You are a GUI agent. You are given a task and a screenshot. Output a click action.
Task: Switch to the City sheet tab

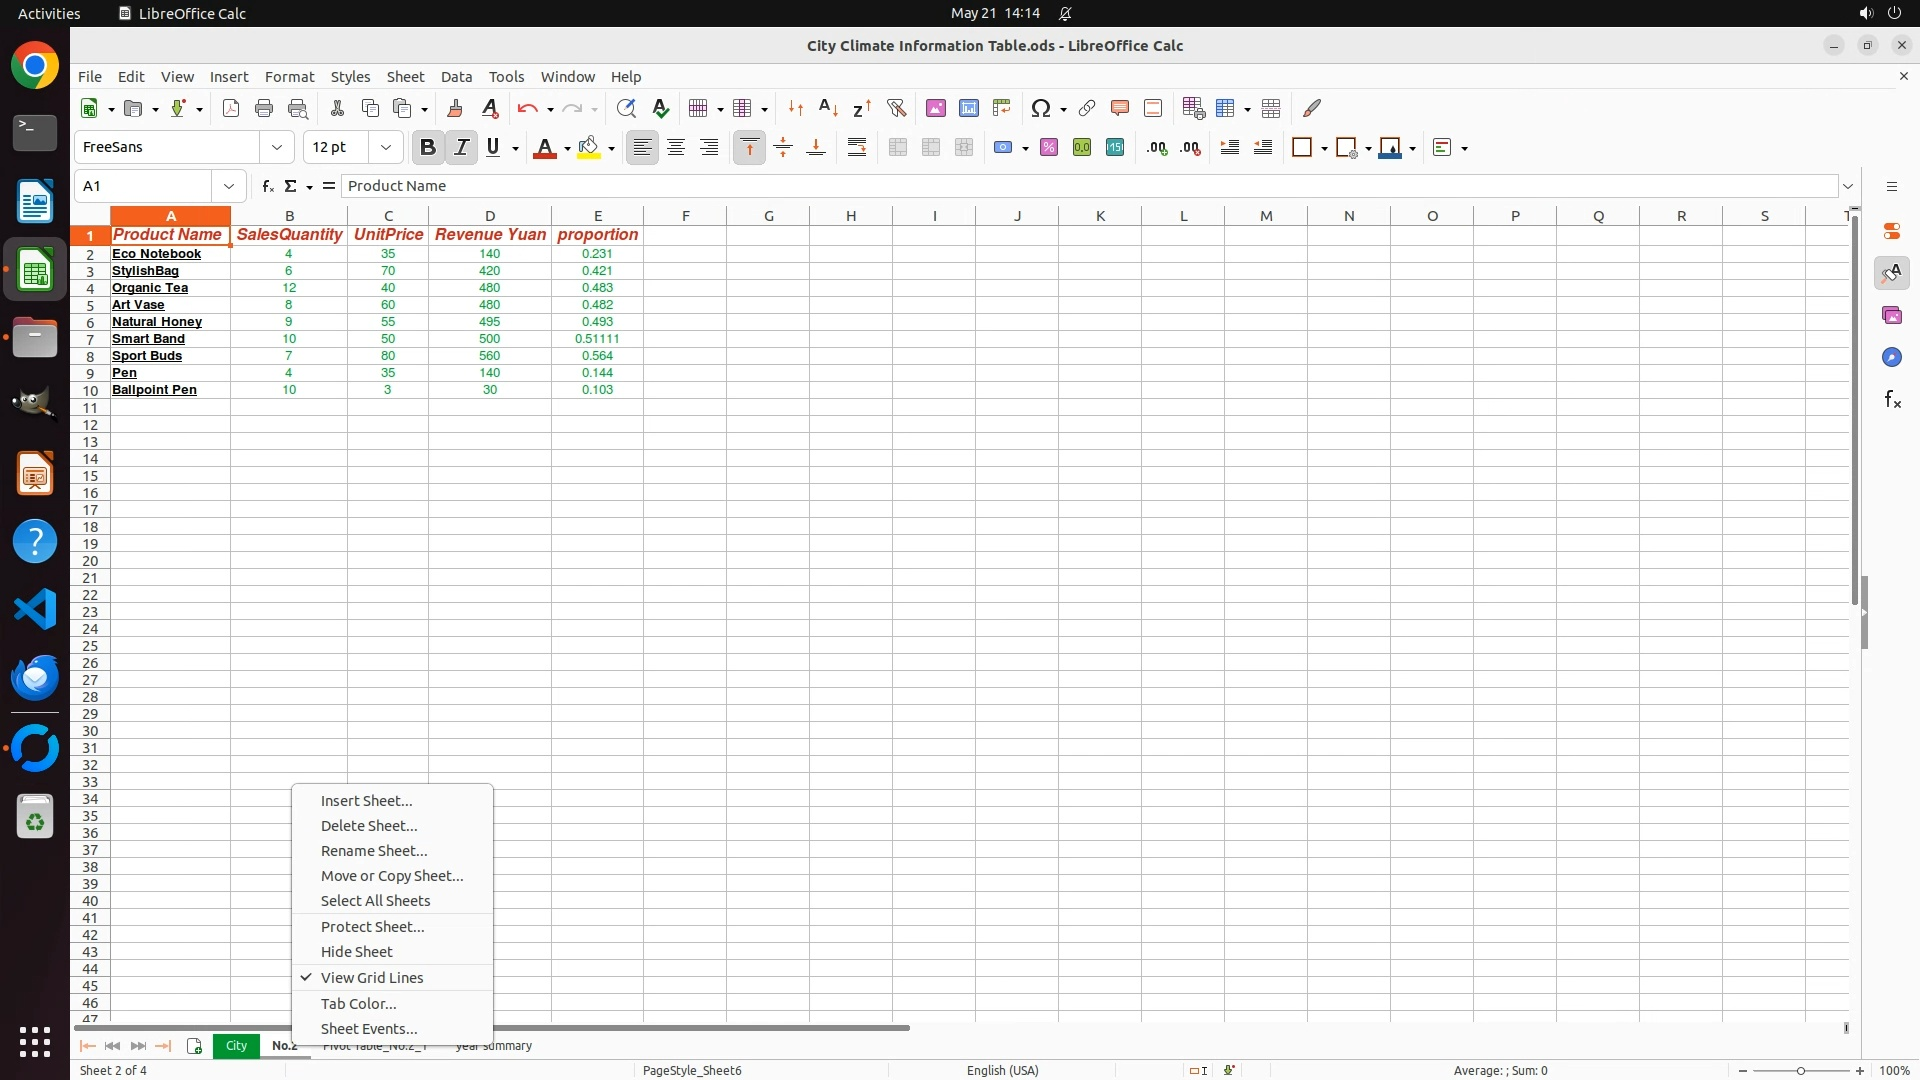coord(236,1046)
